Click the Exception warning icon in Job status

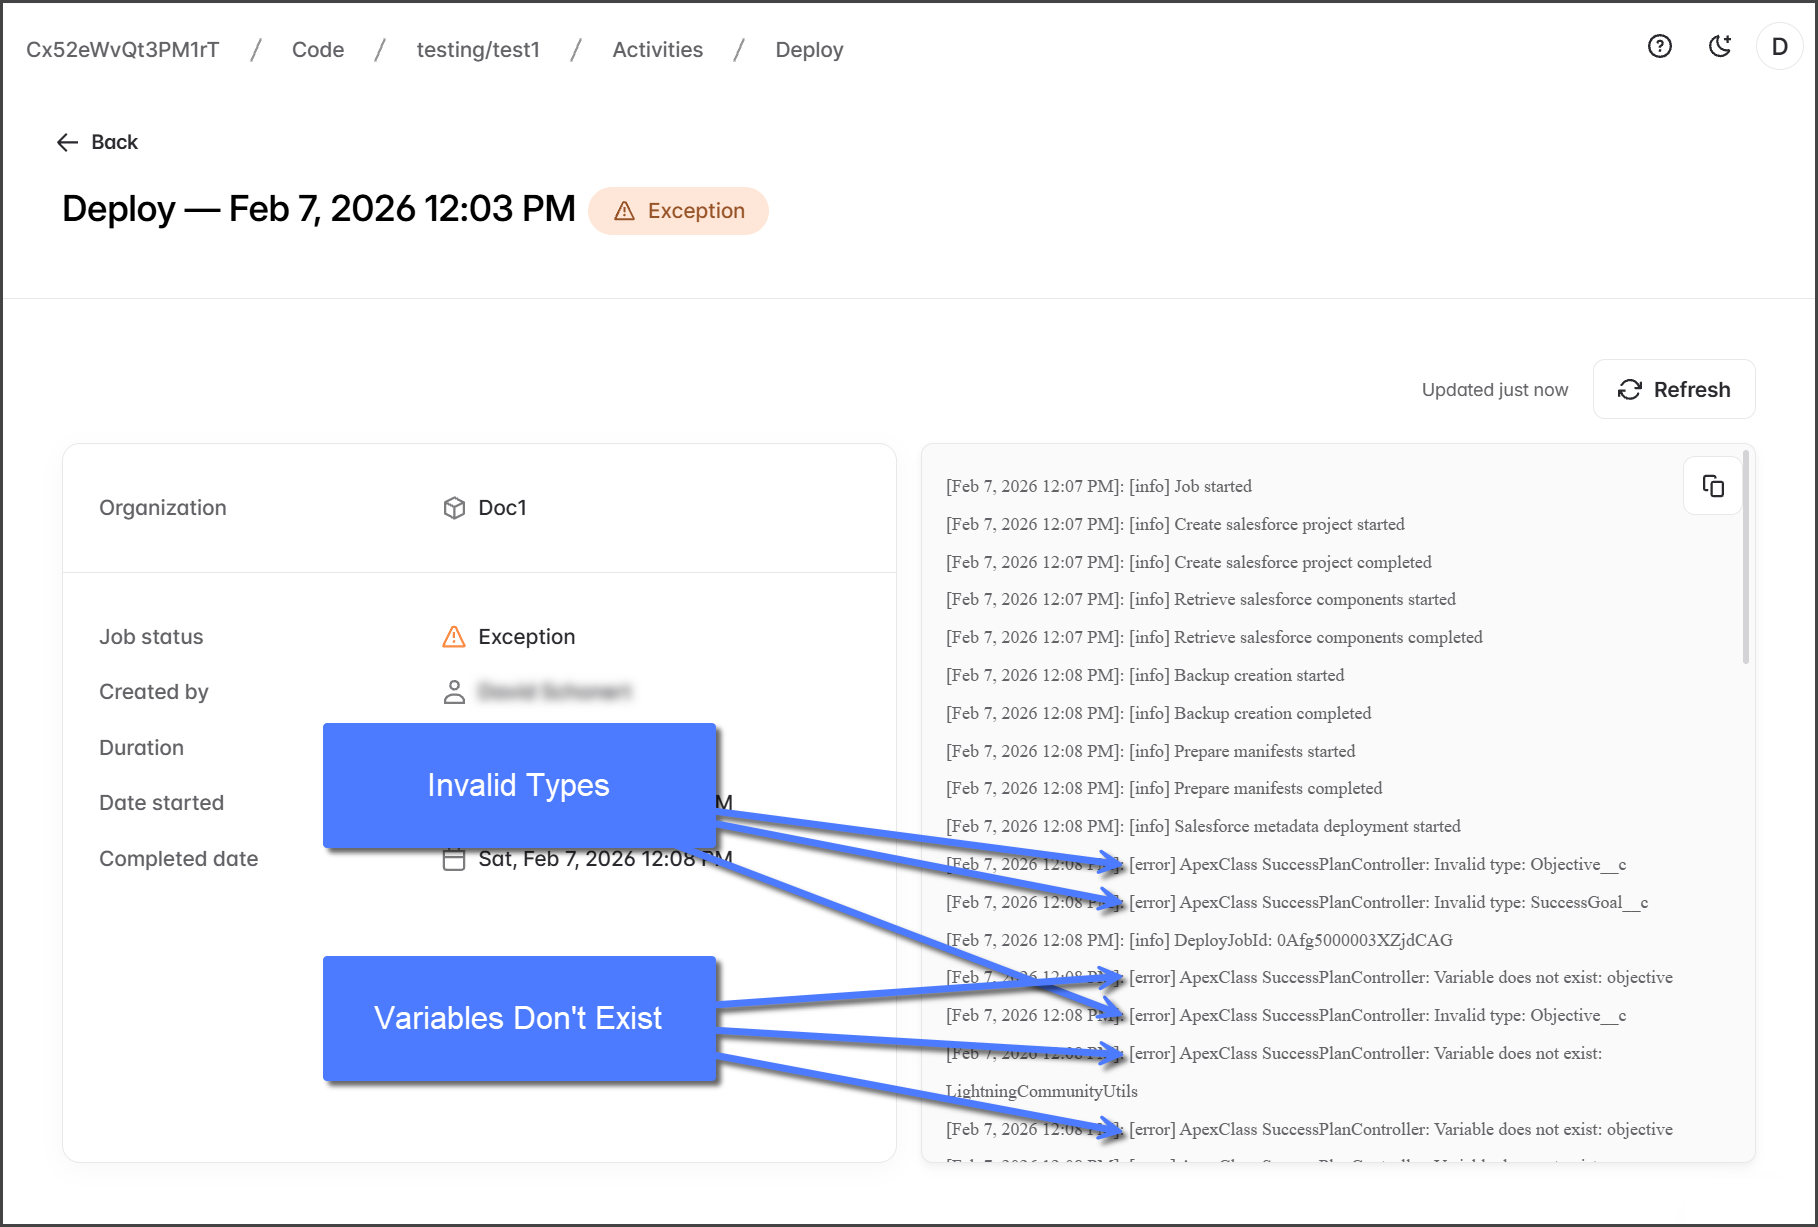(454, 637)
